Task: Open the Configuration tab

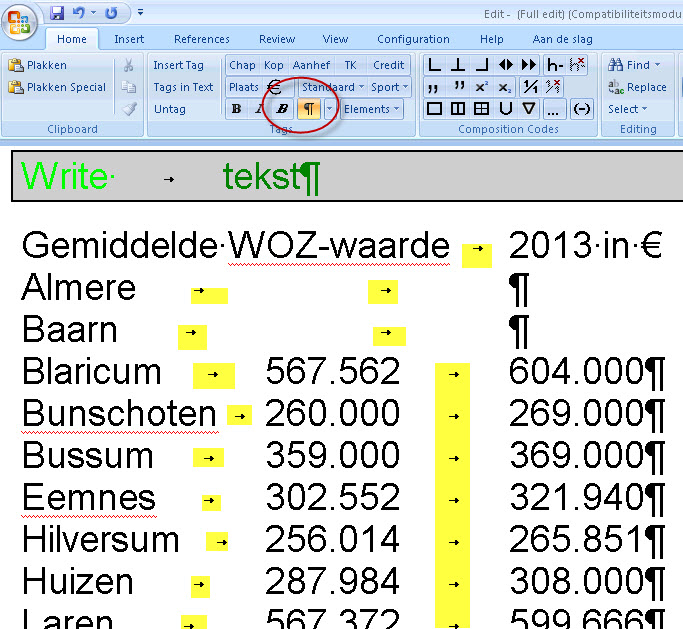Action: [413, 39]
